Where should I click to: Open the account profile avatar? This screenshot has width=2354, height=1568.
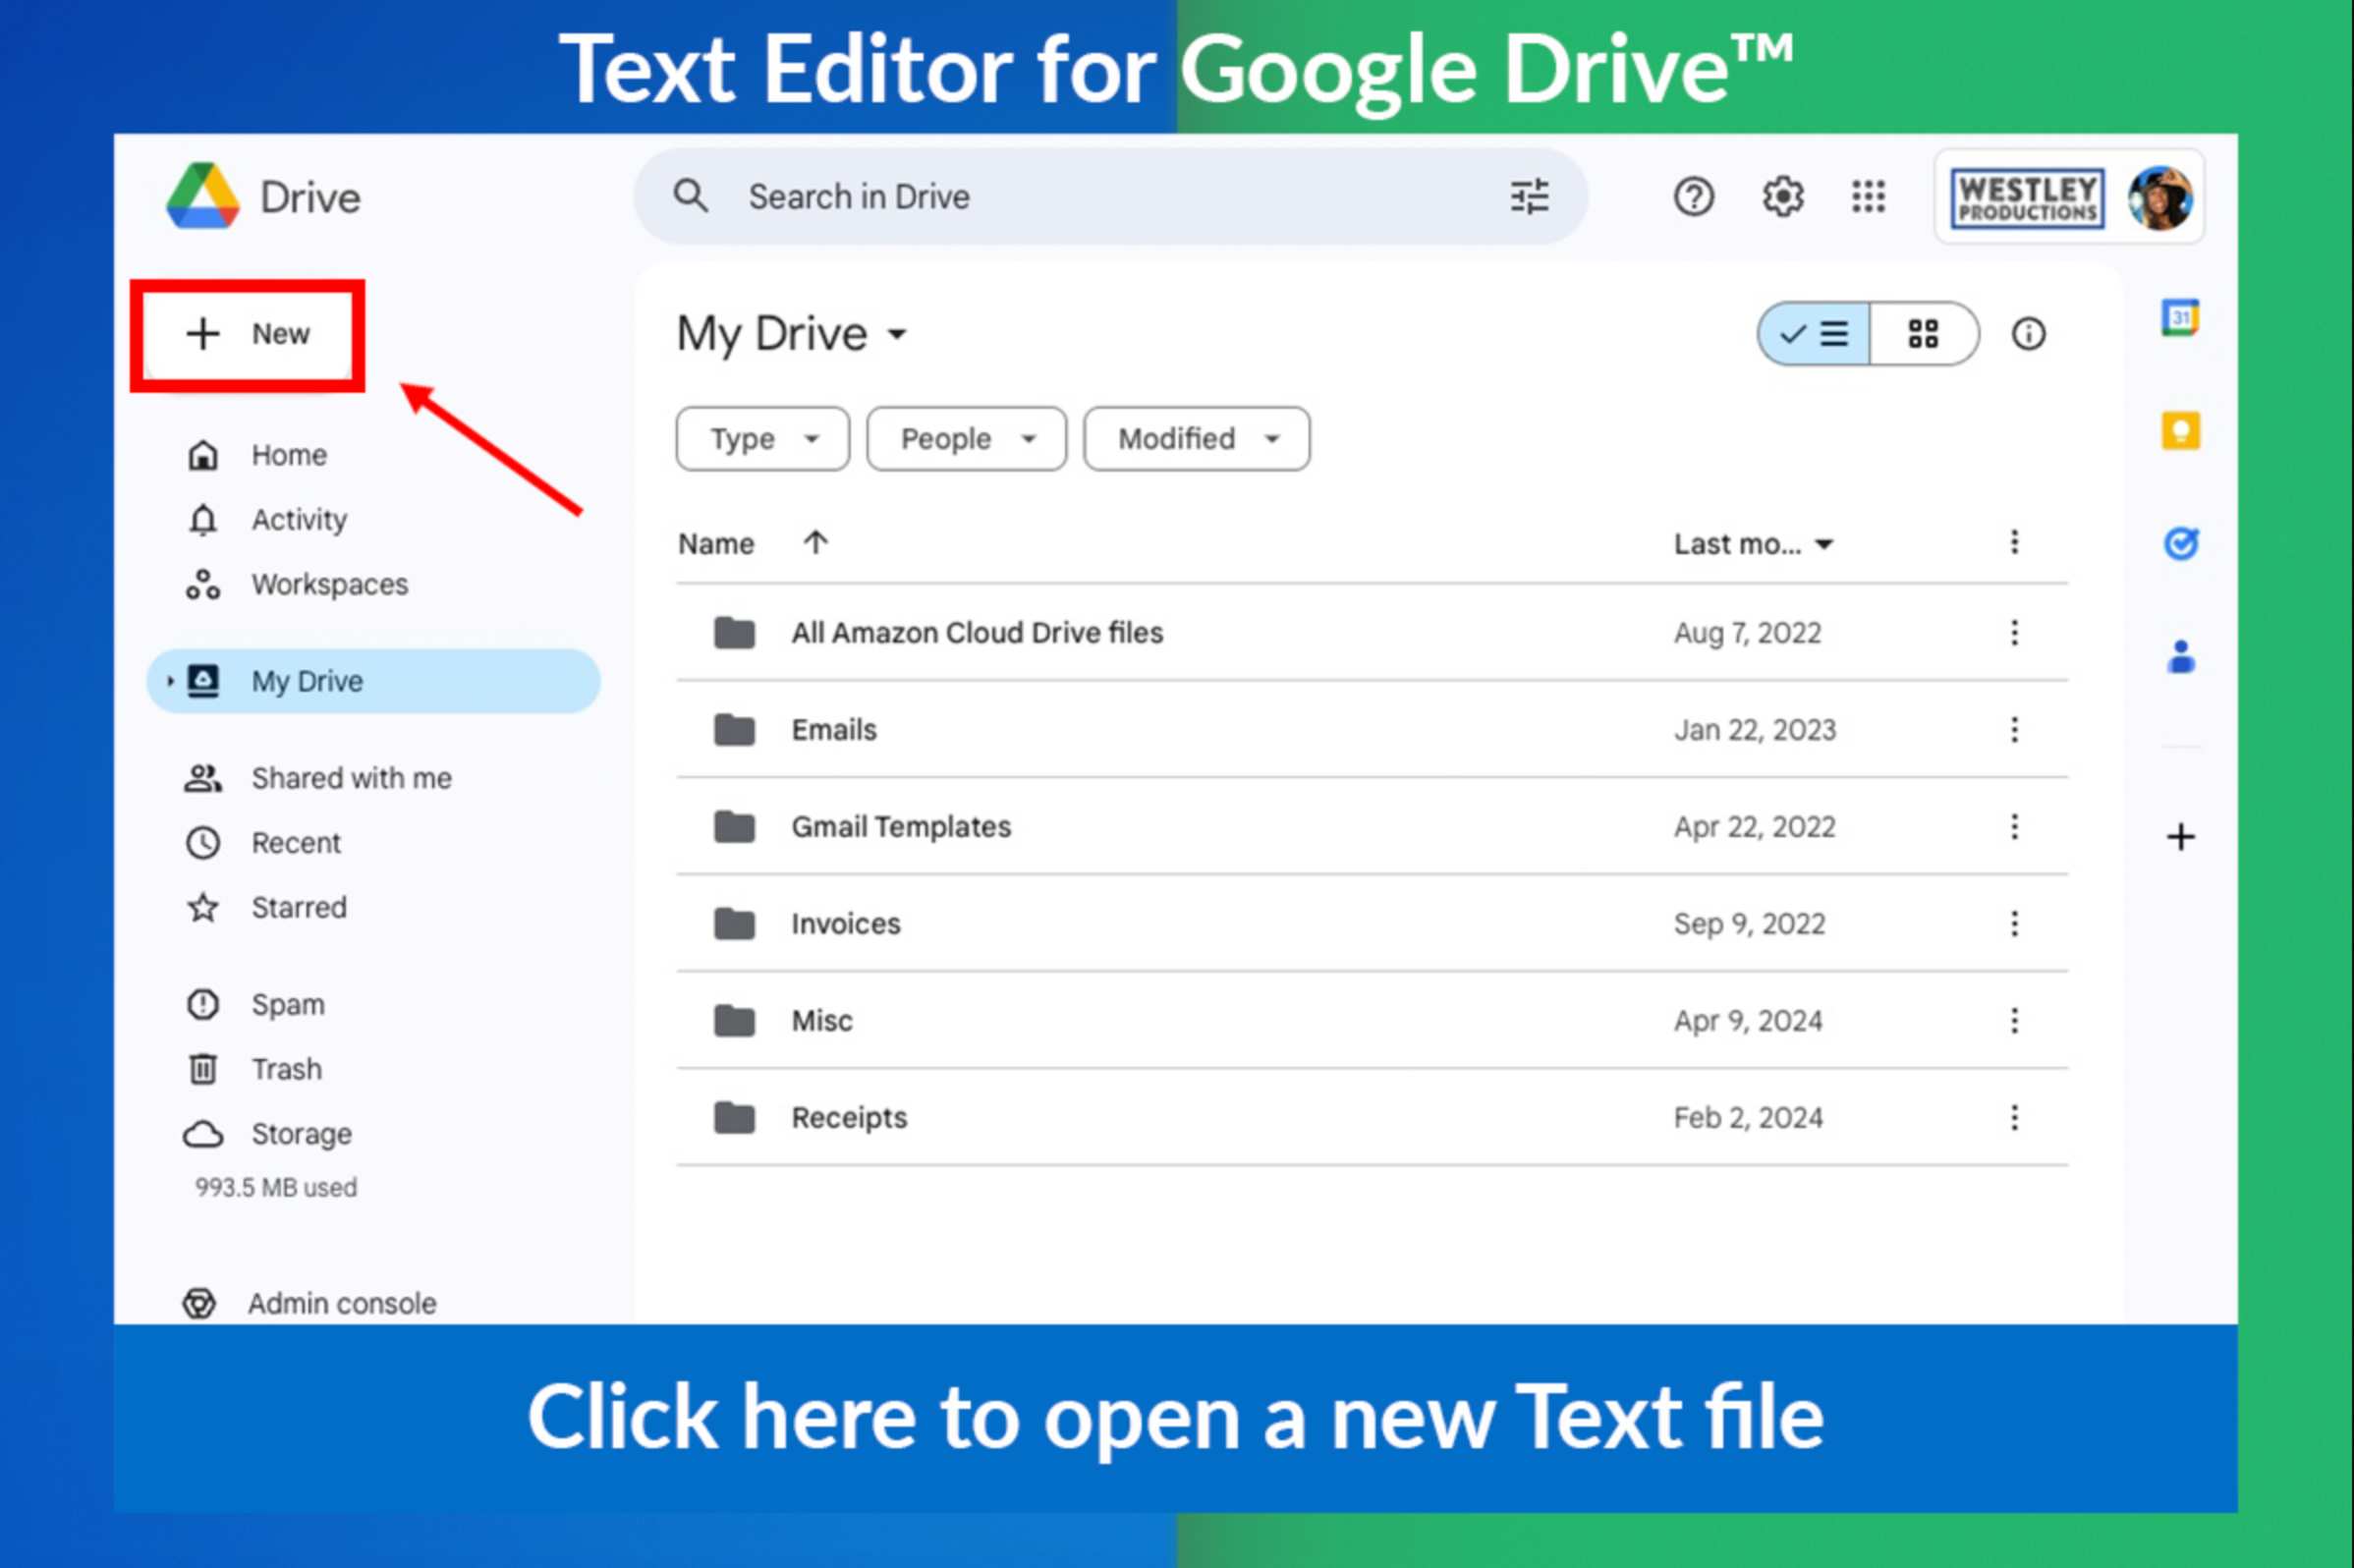tap(2160, 198)
